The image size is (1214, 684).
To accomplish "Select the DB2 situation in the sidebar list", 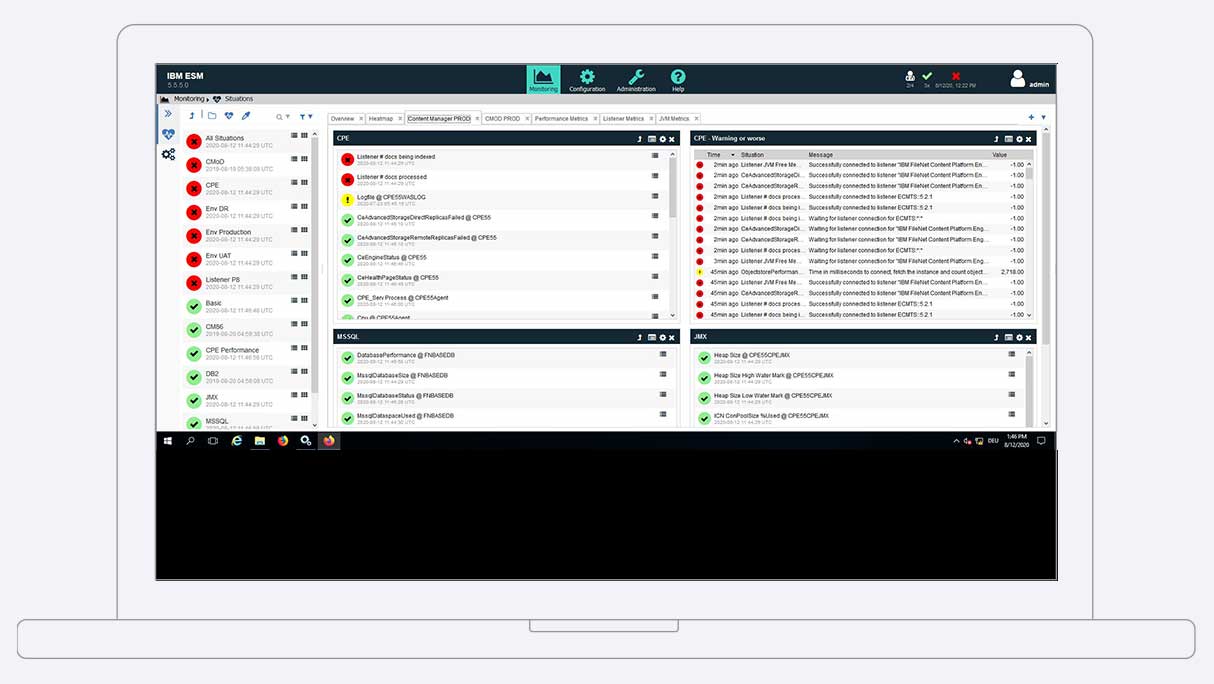I will (x=211, y=372).
